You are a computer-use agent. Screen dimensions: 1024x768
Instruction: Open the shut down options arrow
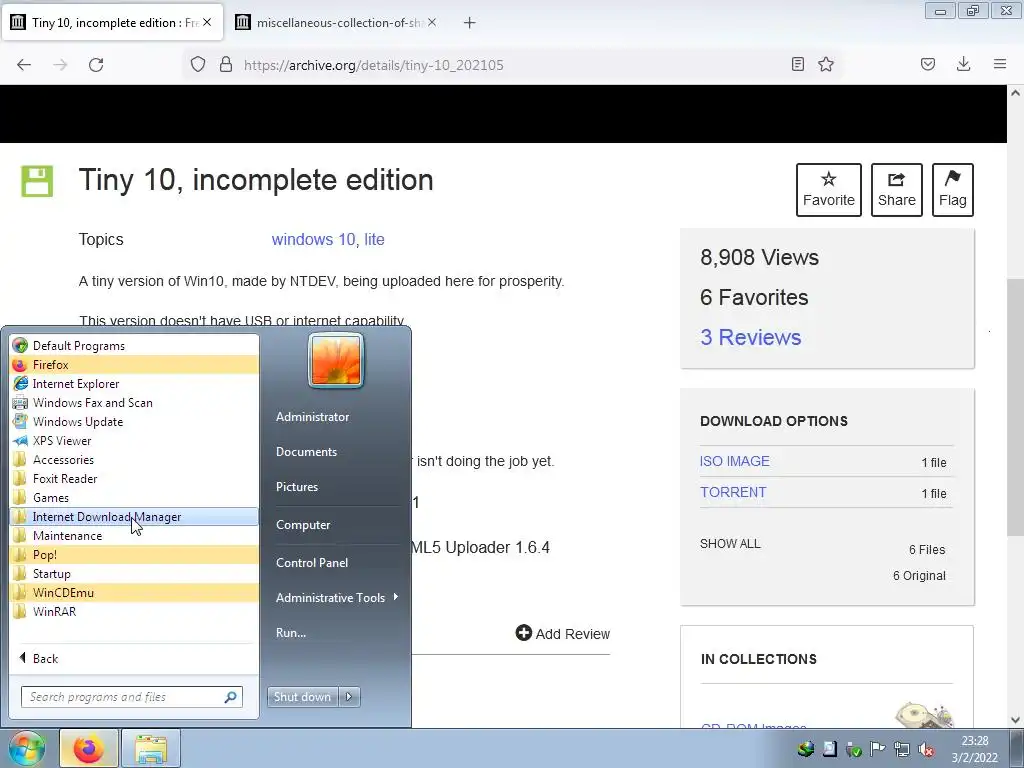pyautogui.click(x=349, y=697)
